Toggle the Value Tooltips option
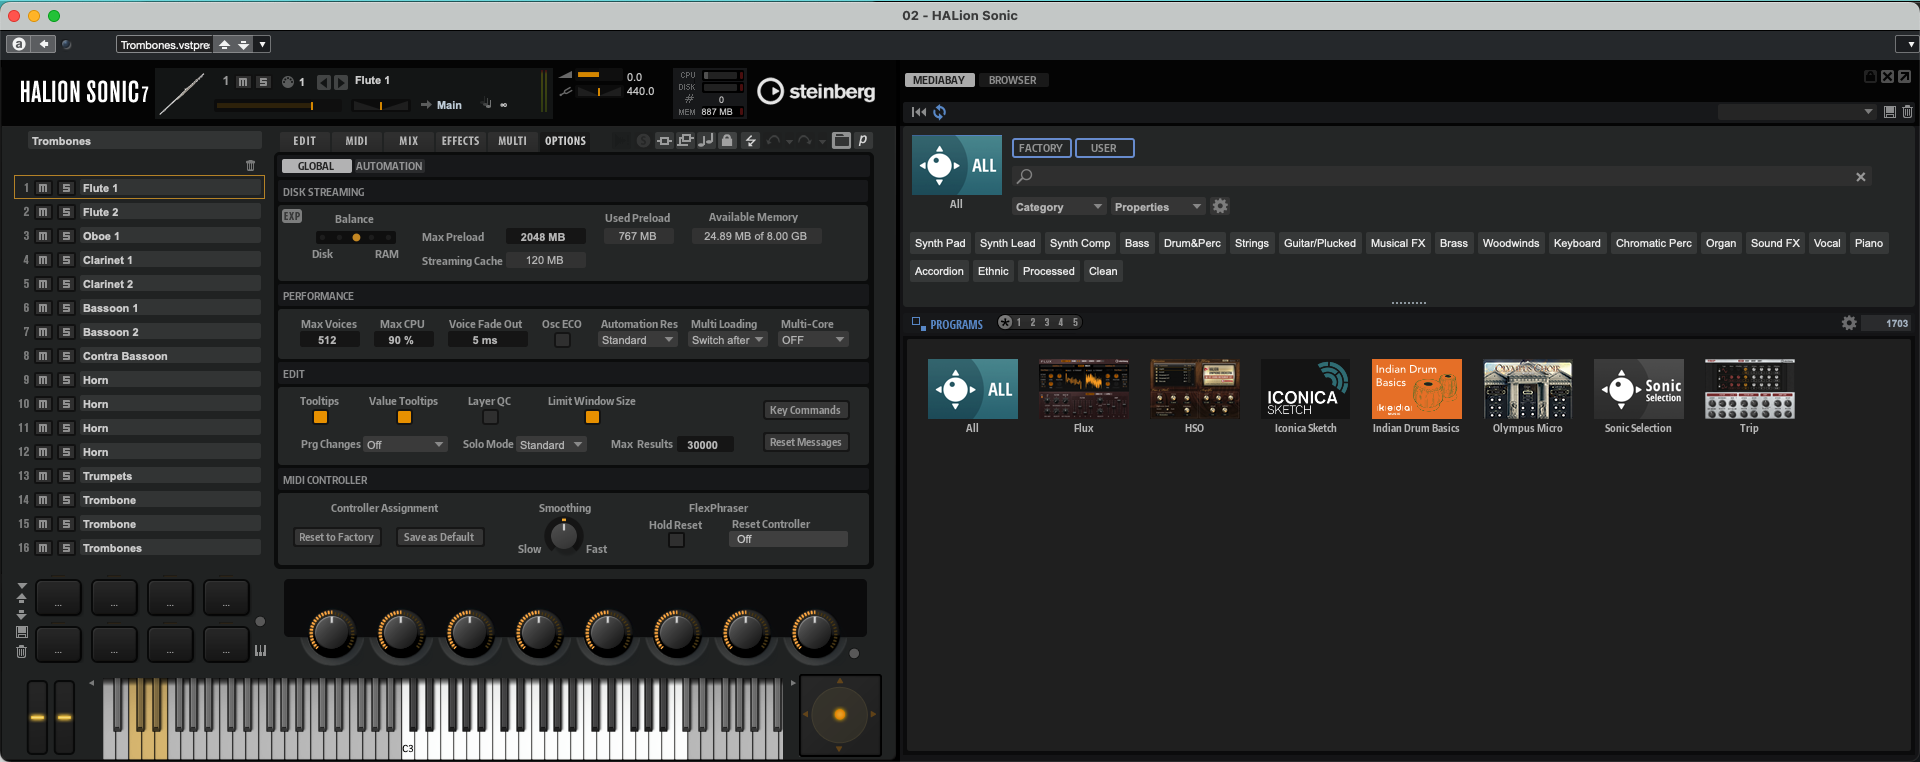Screen dimensions: 1920x762 click(404, 417)
